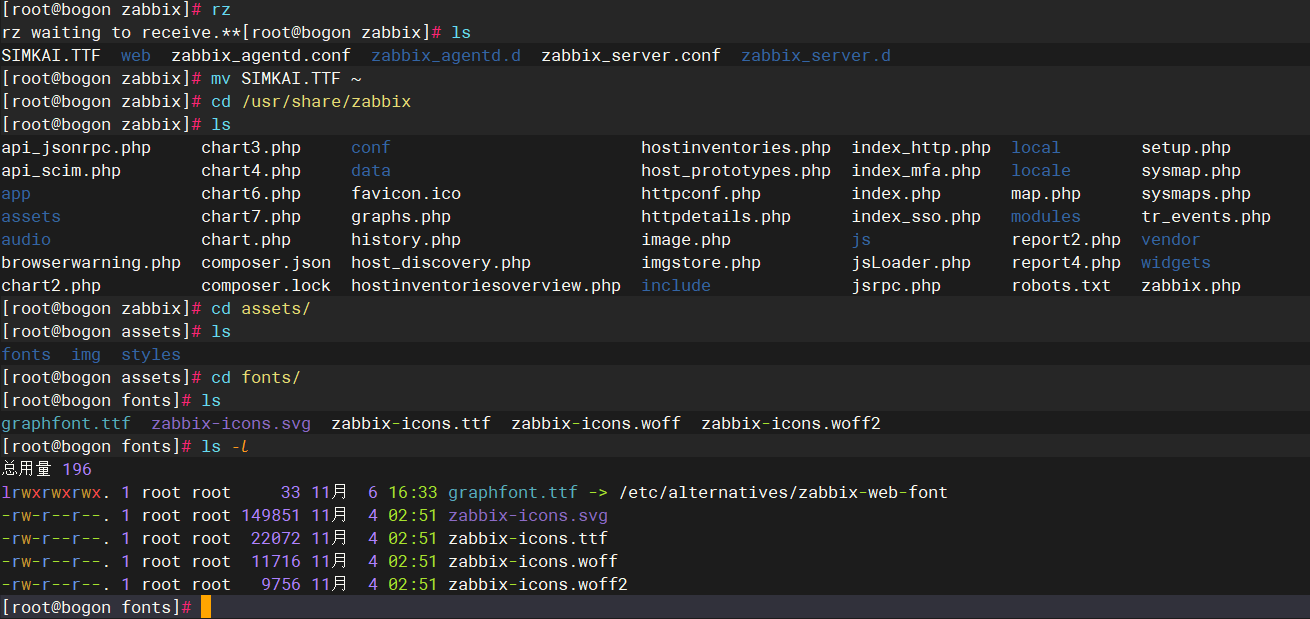The image size is (1310, 619).
Task: Select browserwarning.php file name
Action: [x=91, y=262]
